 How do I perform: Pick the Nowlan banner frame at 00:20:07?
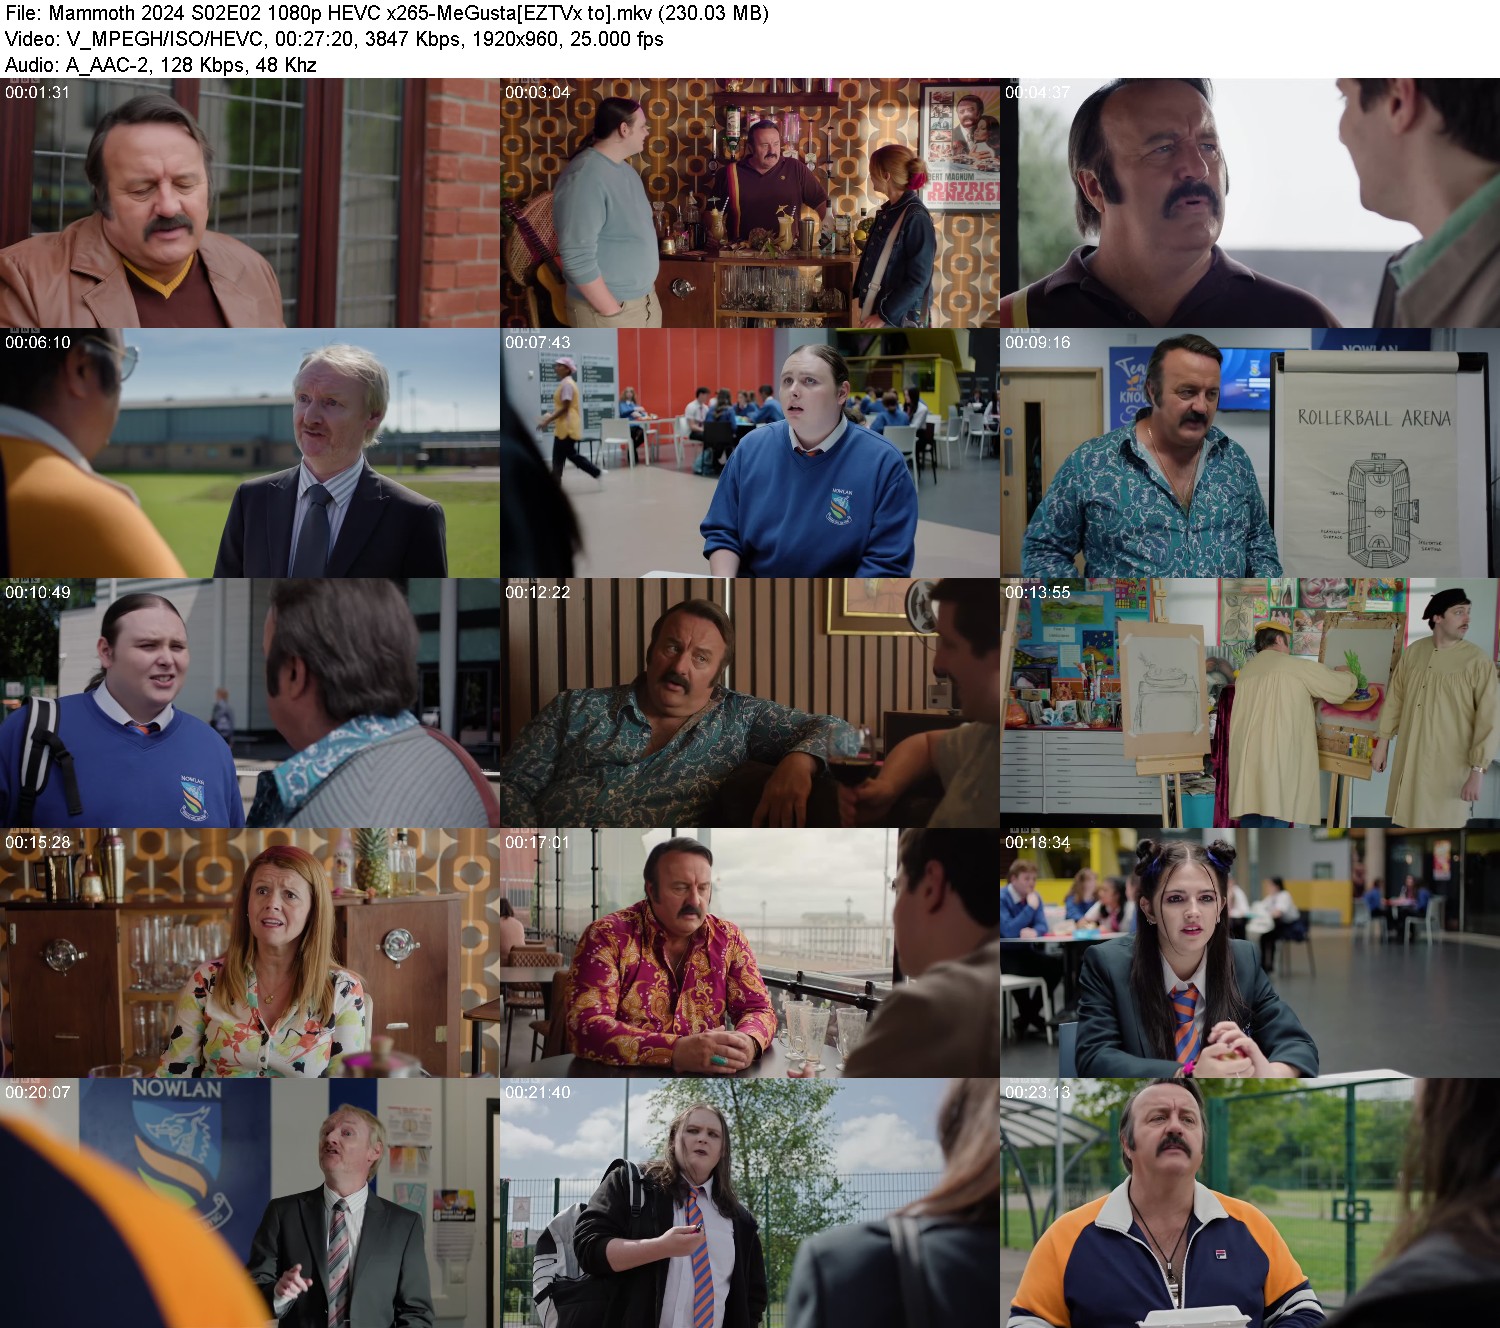tap(250, 1203)
